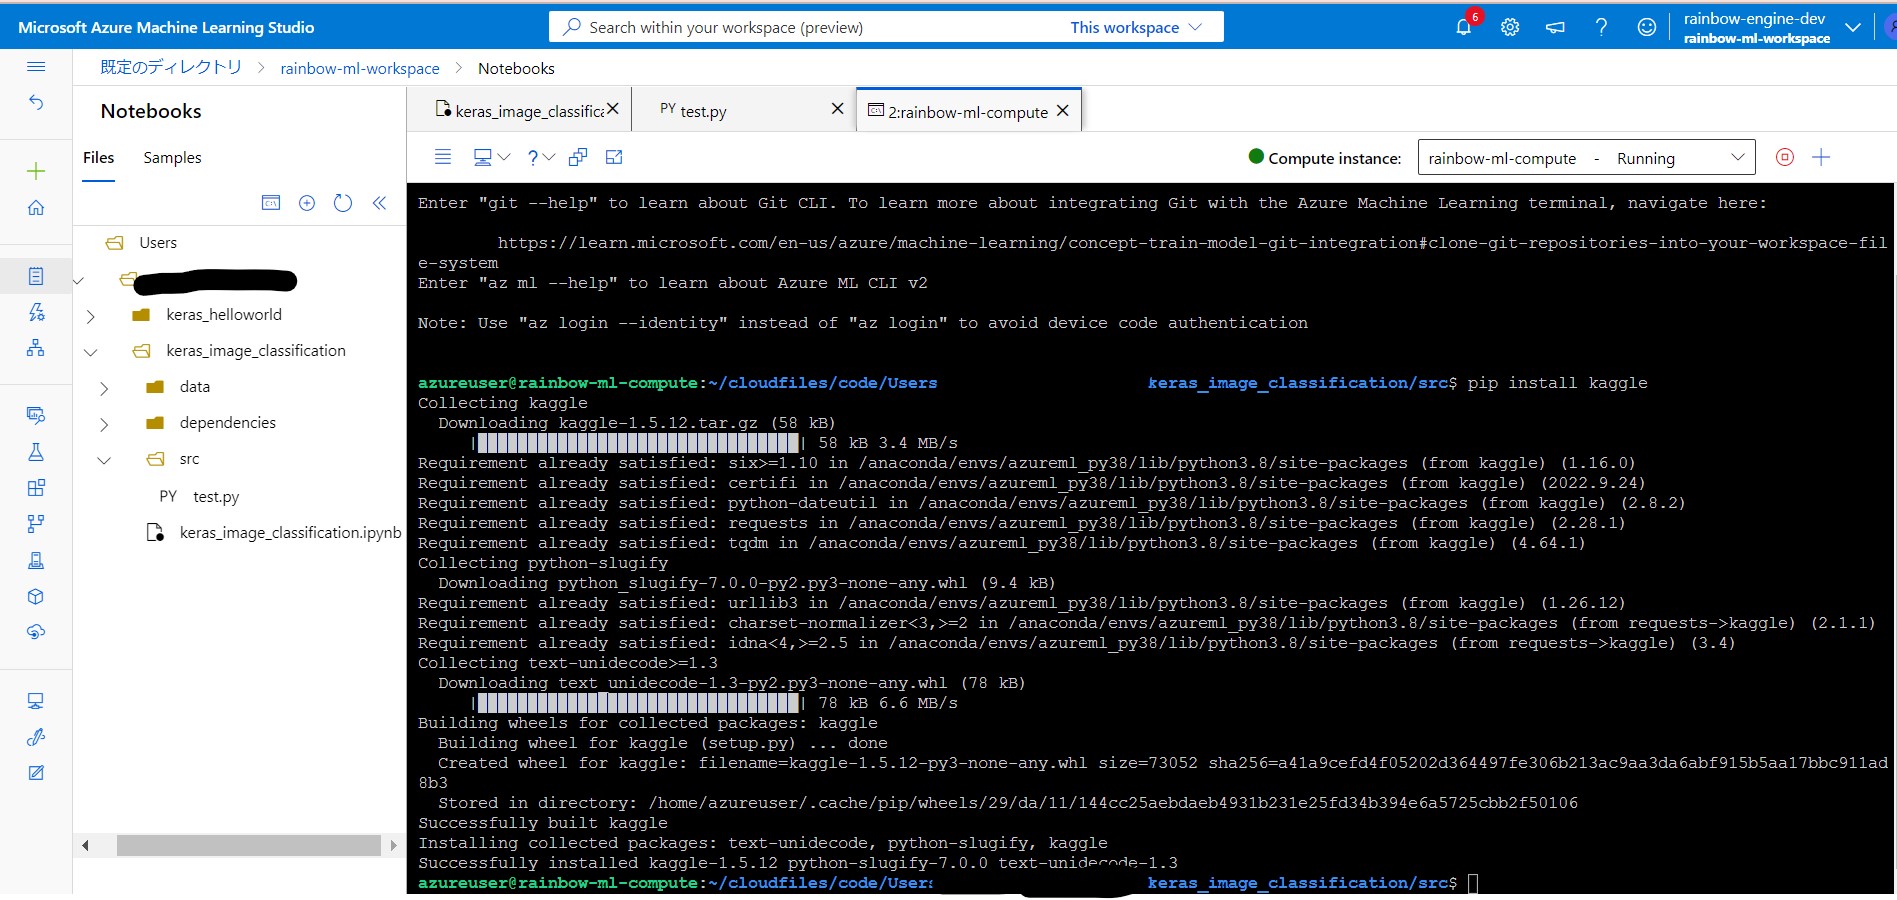Open This workspace search scope dropdown
Image resolution: width=1897 pixels, height=900 pixels.
[1137, 27]
